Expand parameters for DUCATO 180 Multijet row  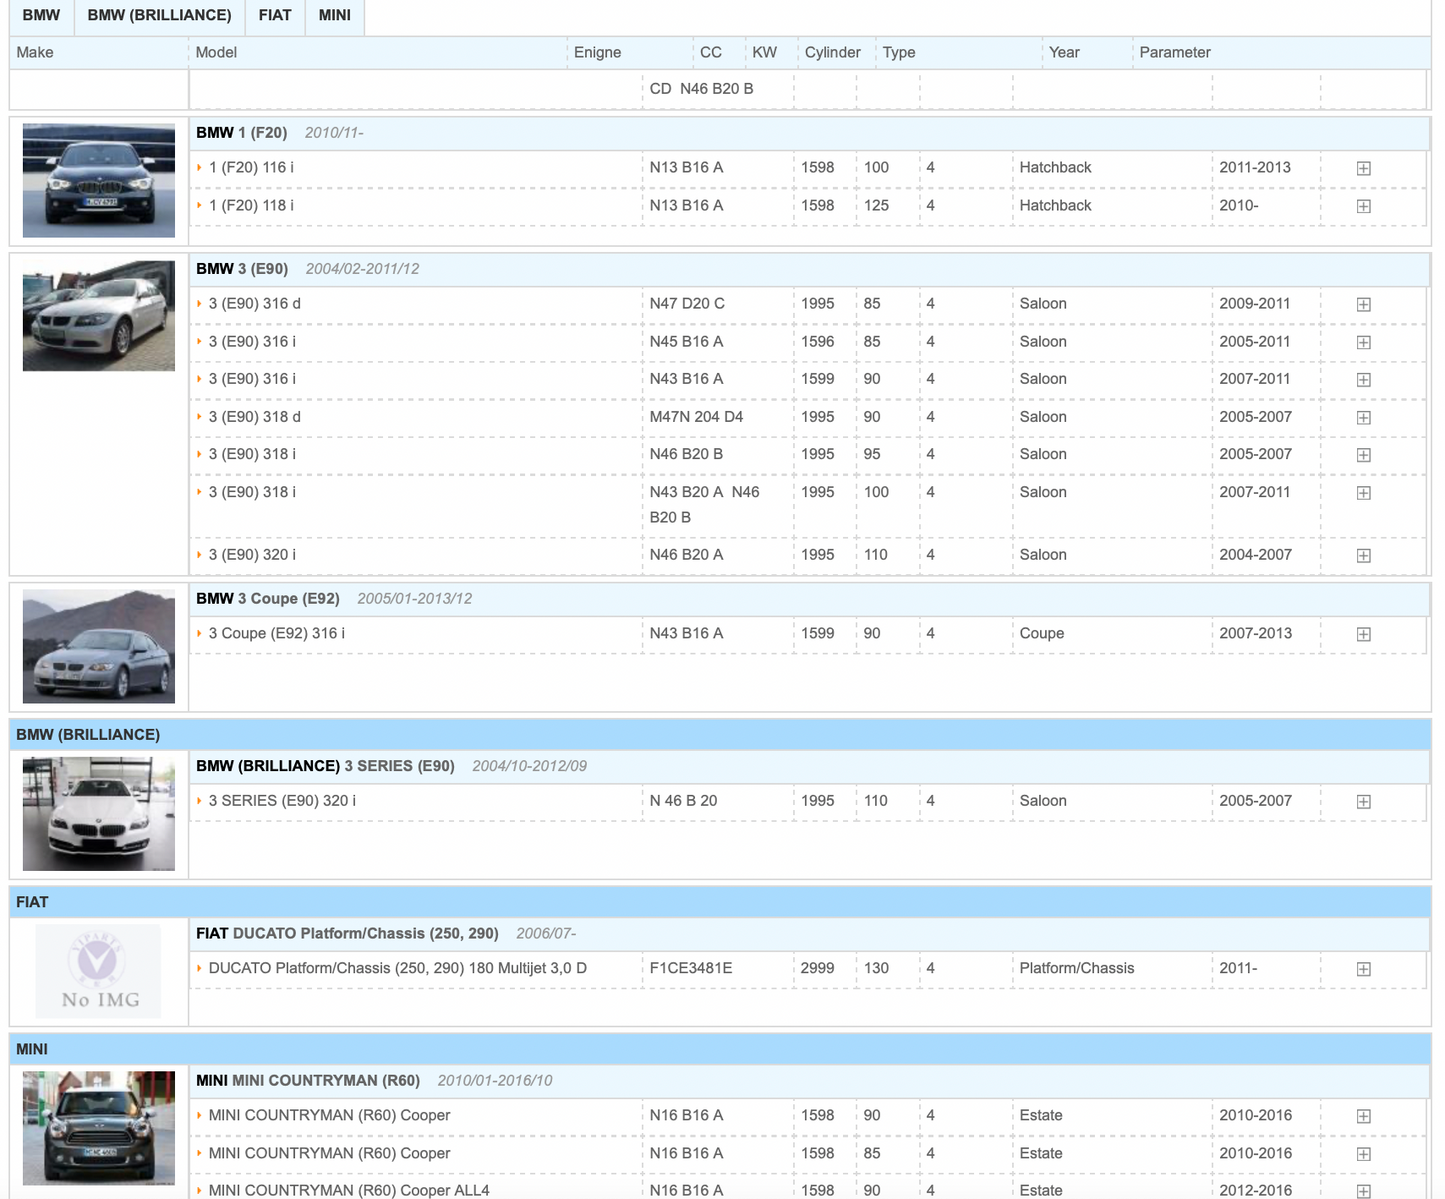pos(1363,969)
